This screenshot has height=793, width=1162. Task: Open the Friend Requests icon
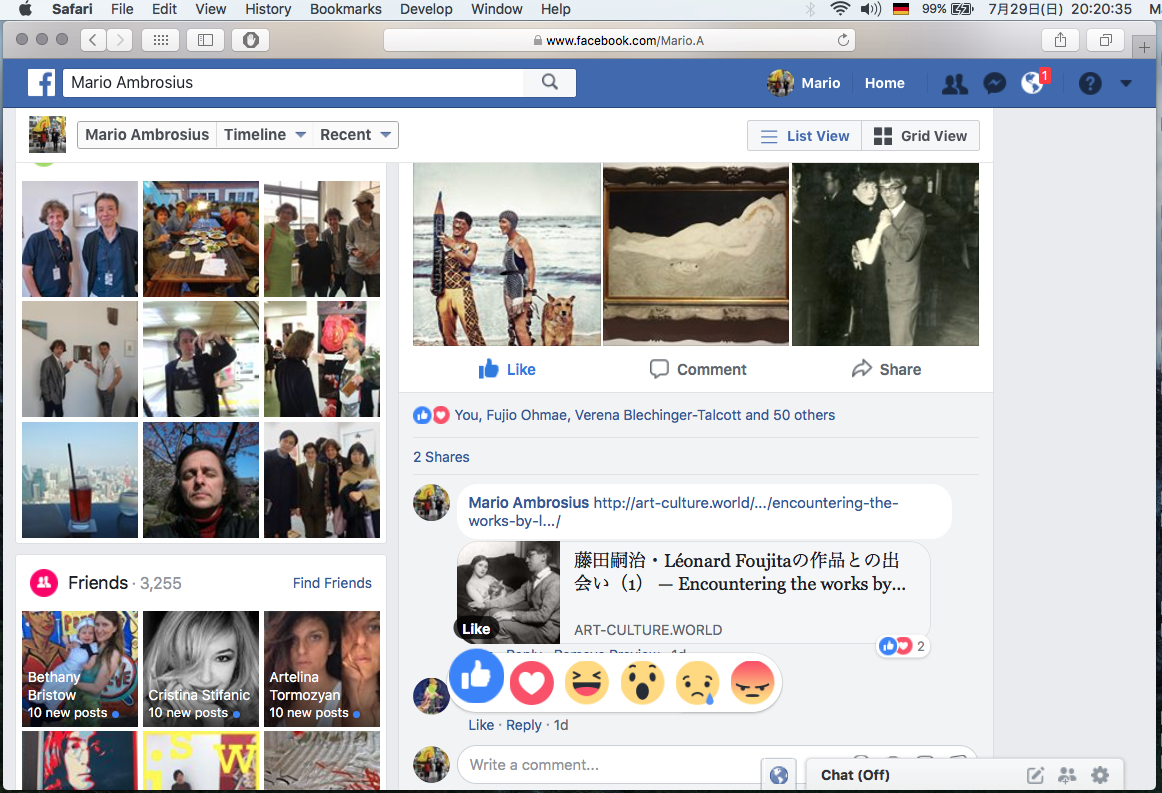[x=954, y=84]
